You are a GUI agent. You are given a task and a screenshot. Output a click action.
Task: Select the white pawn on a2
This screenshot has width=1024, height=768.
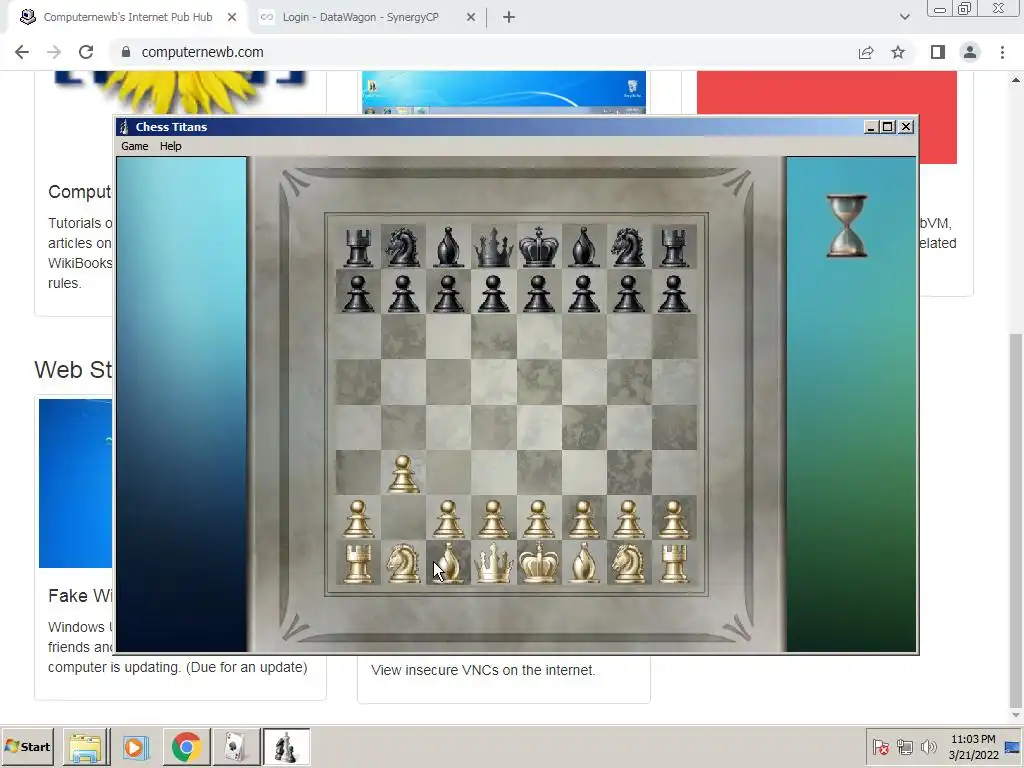pos(358,519)
